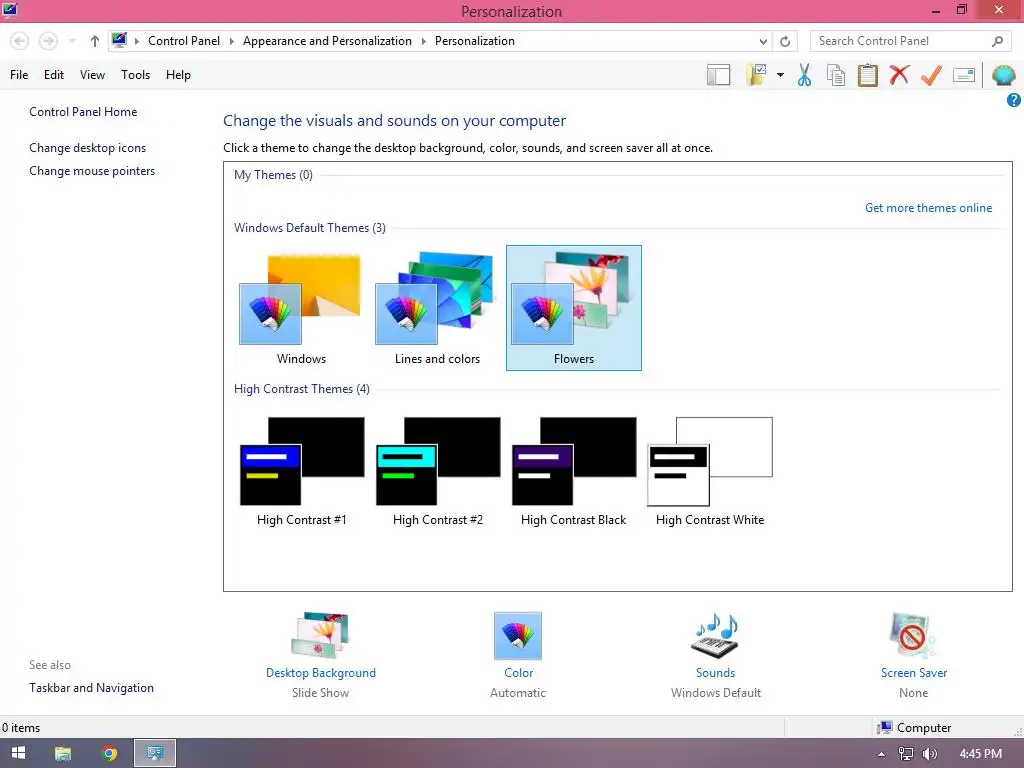Open the Edit menu
1024x768 pixels.
point(54,75)
